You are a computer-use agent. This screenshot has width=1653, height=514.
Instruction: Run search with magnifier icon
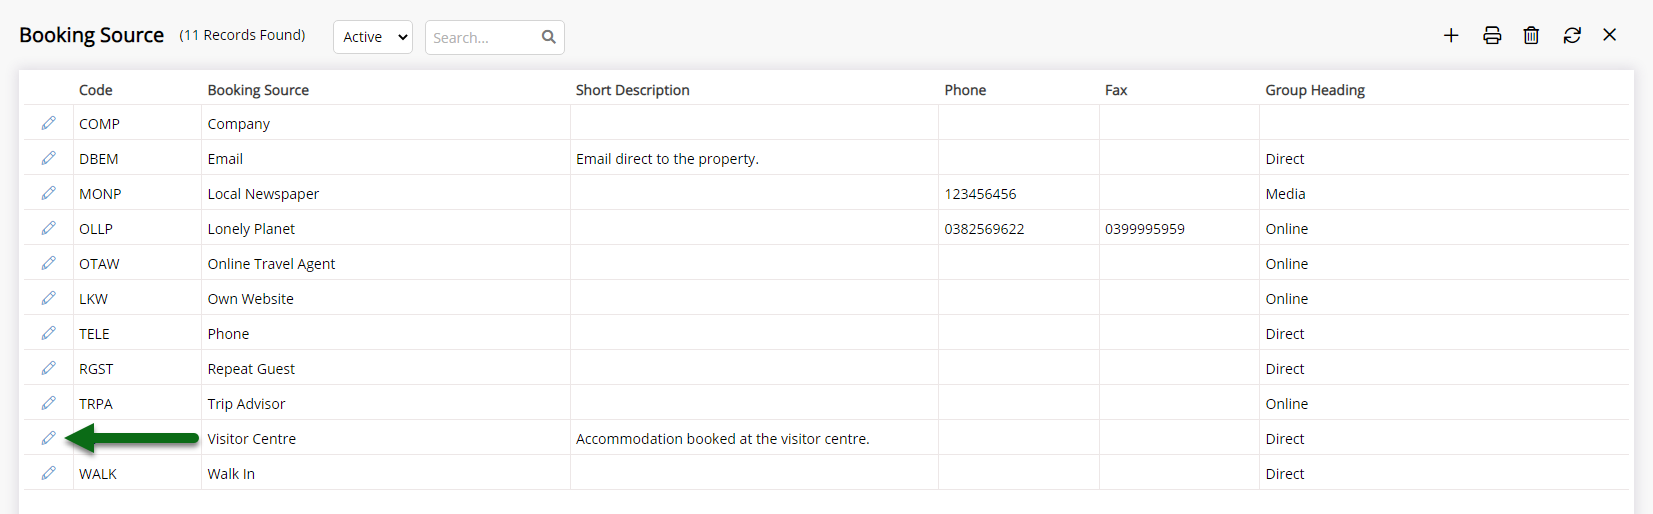tap(549, 37)
